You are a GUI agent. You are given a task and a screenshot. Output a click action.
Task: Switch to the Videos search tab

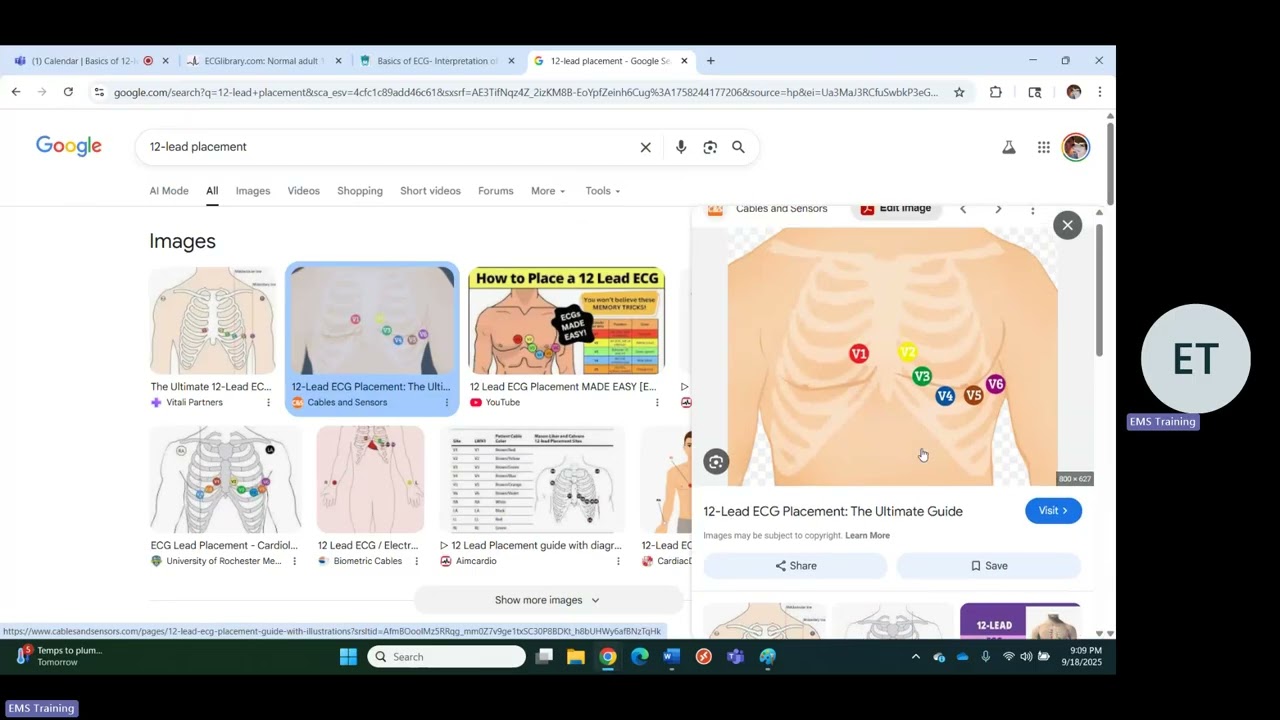click(304, 191)
